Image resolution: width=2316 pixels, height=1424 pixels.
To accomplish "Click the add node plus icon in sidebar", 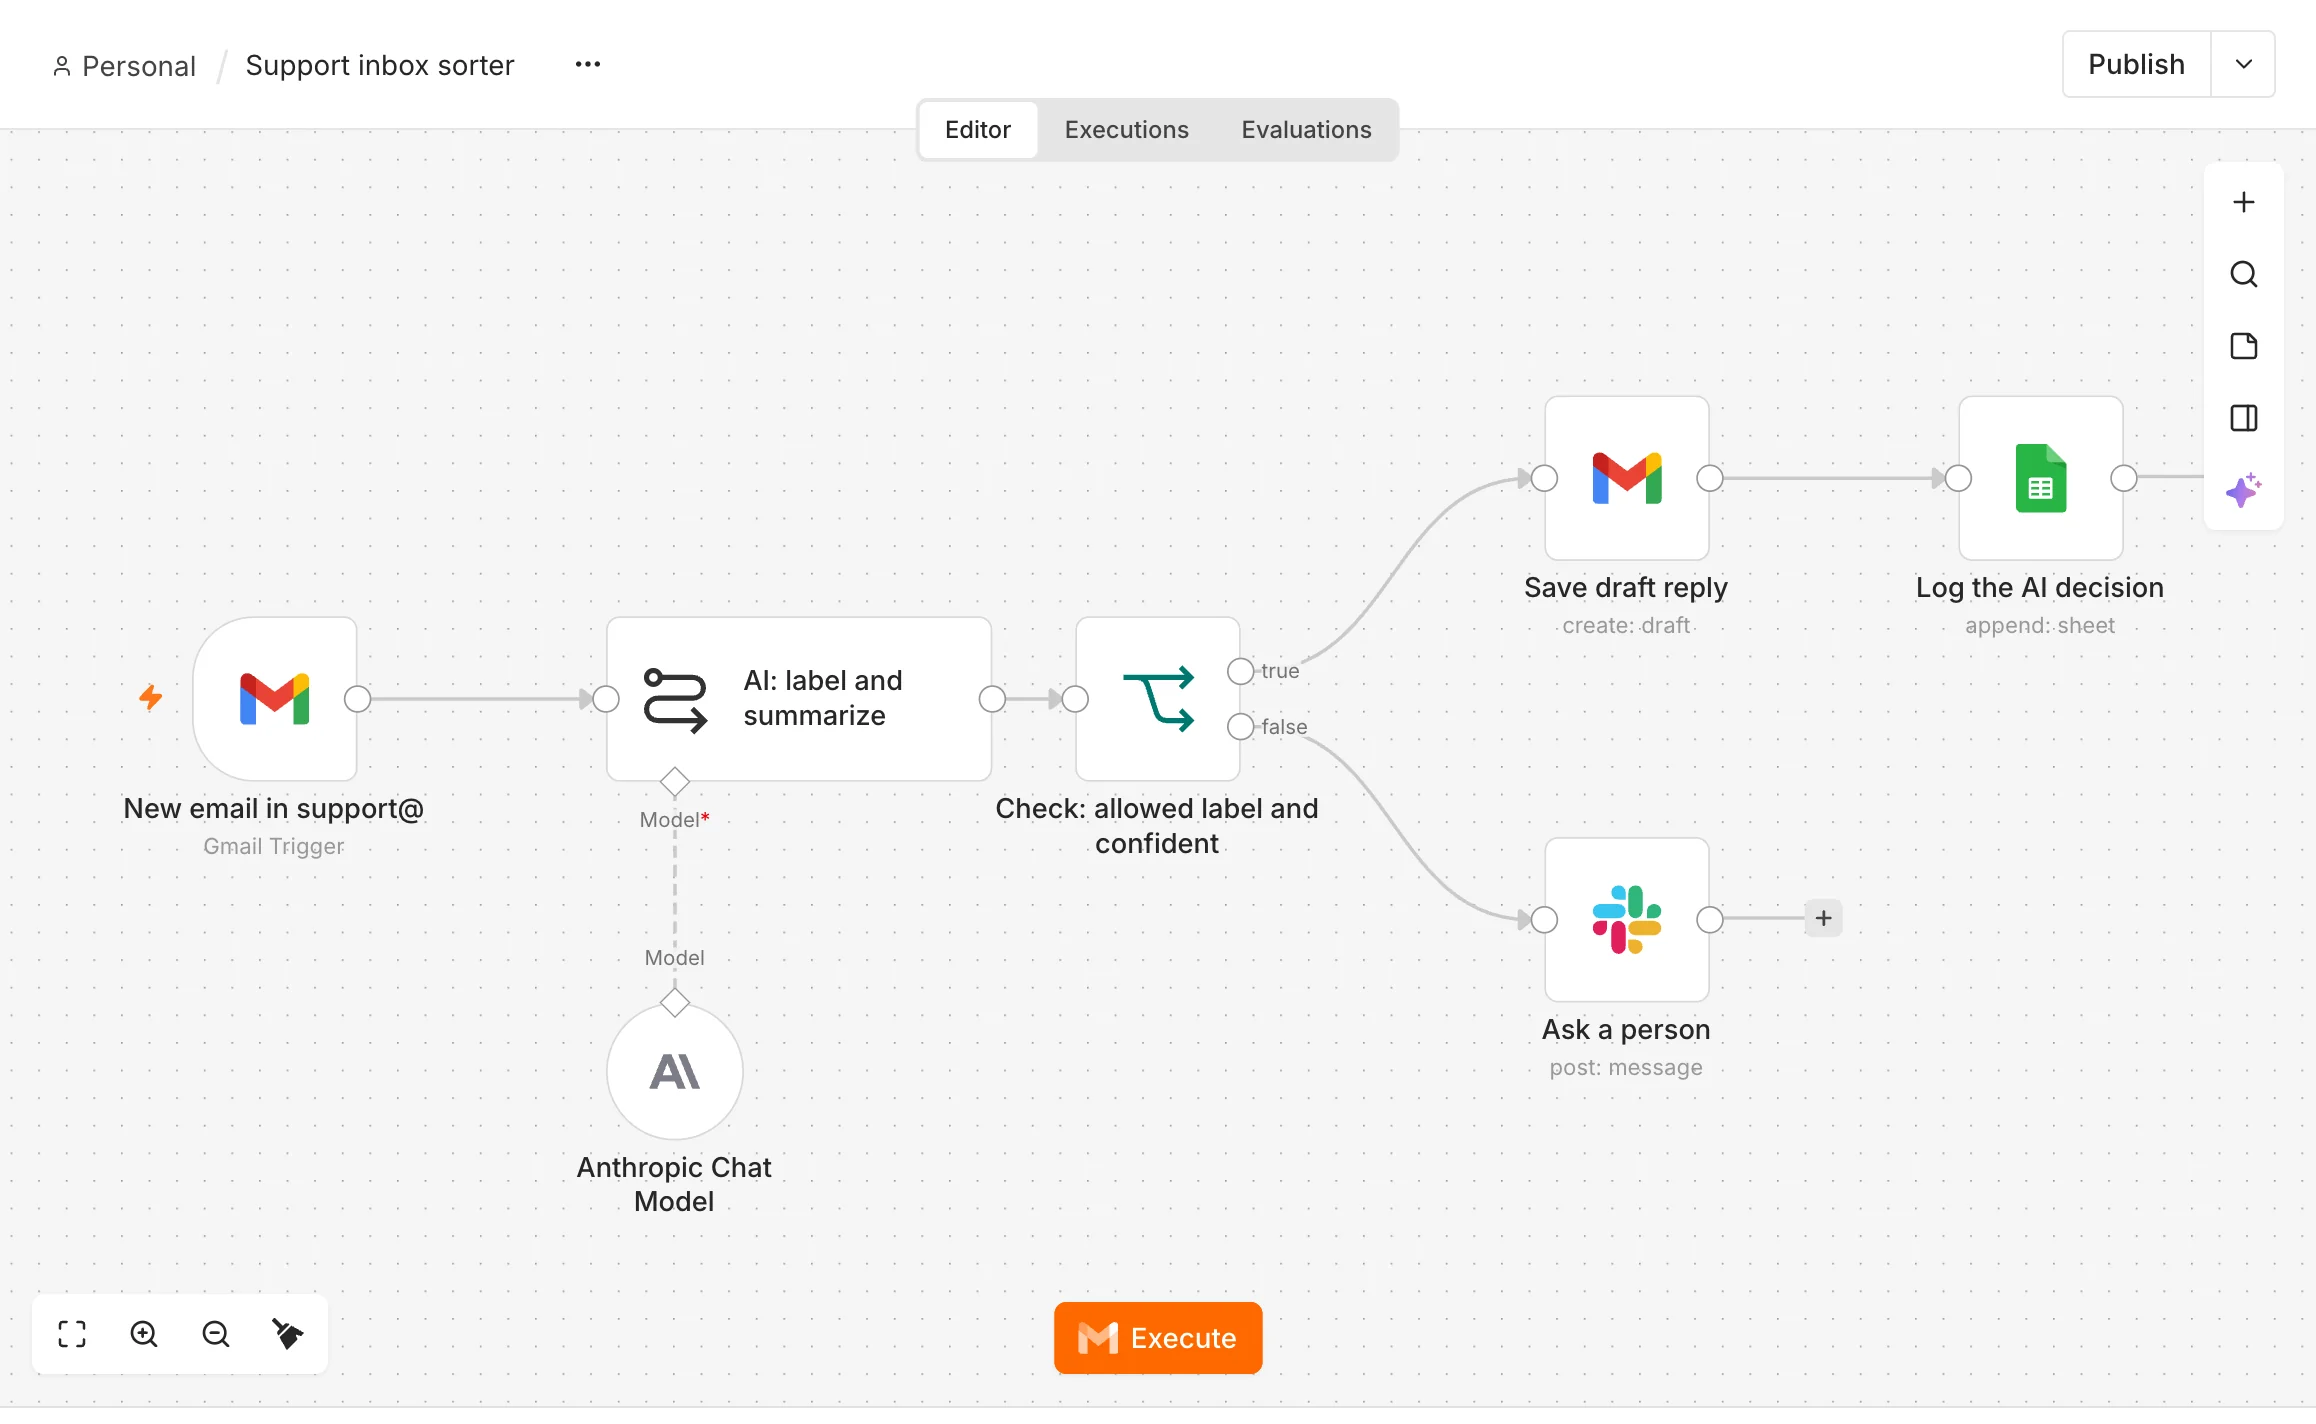I will (x=2244, y=202).
